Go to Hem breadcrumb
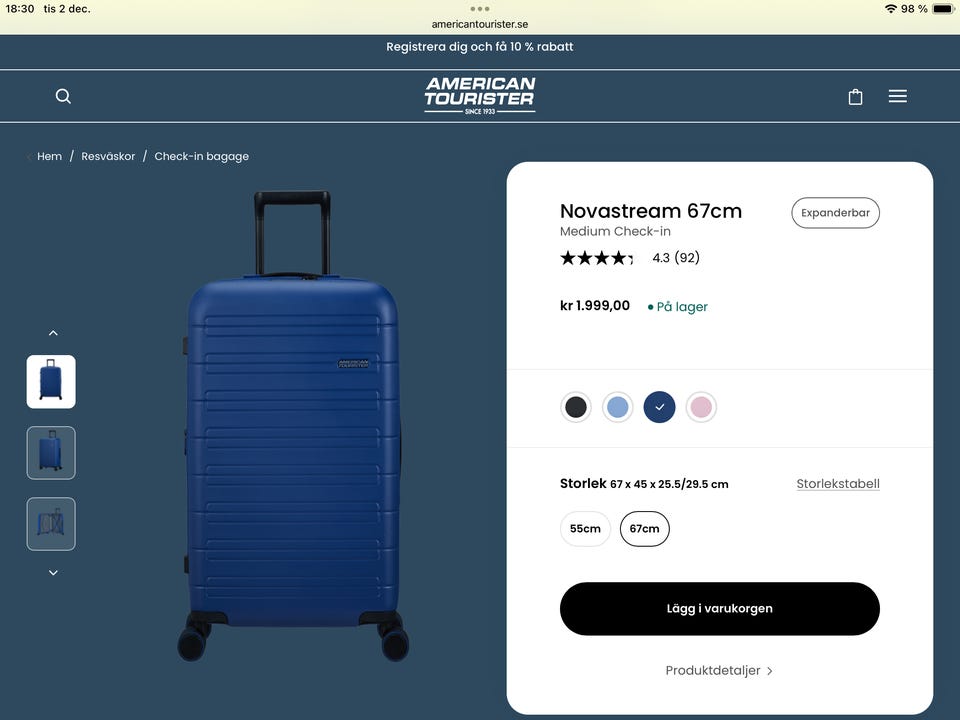This screenshot has height=720, width=960. click(49, 157)
